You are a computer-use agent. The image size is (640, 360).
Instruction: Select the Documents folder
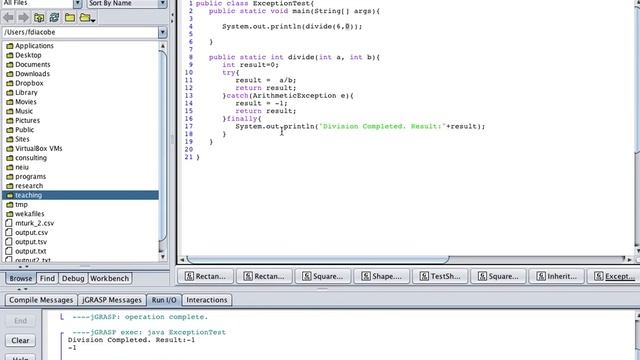33,64
